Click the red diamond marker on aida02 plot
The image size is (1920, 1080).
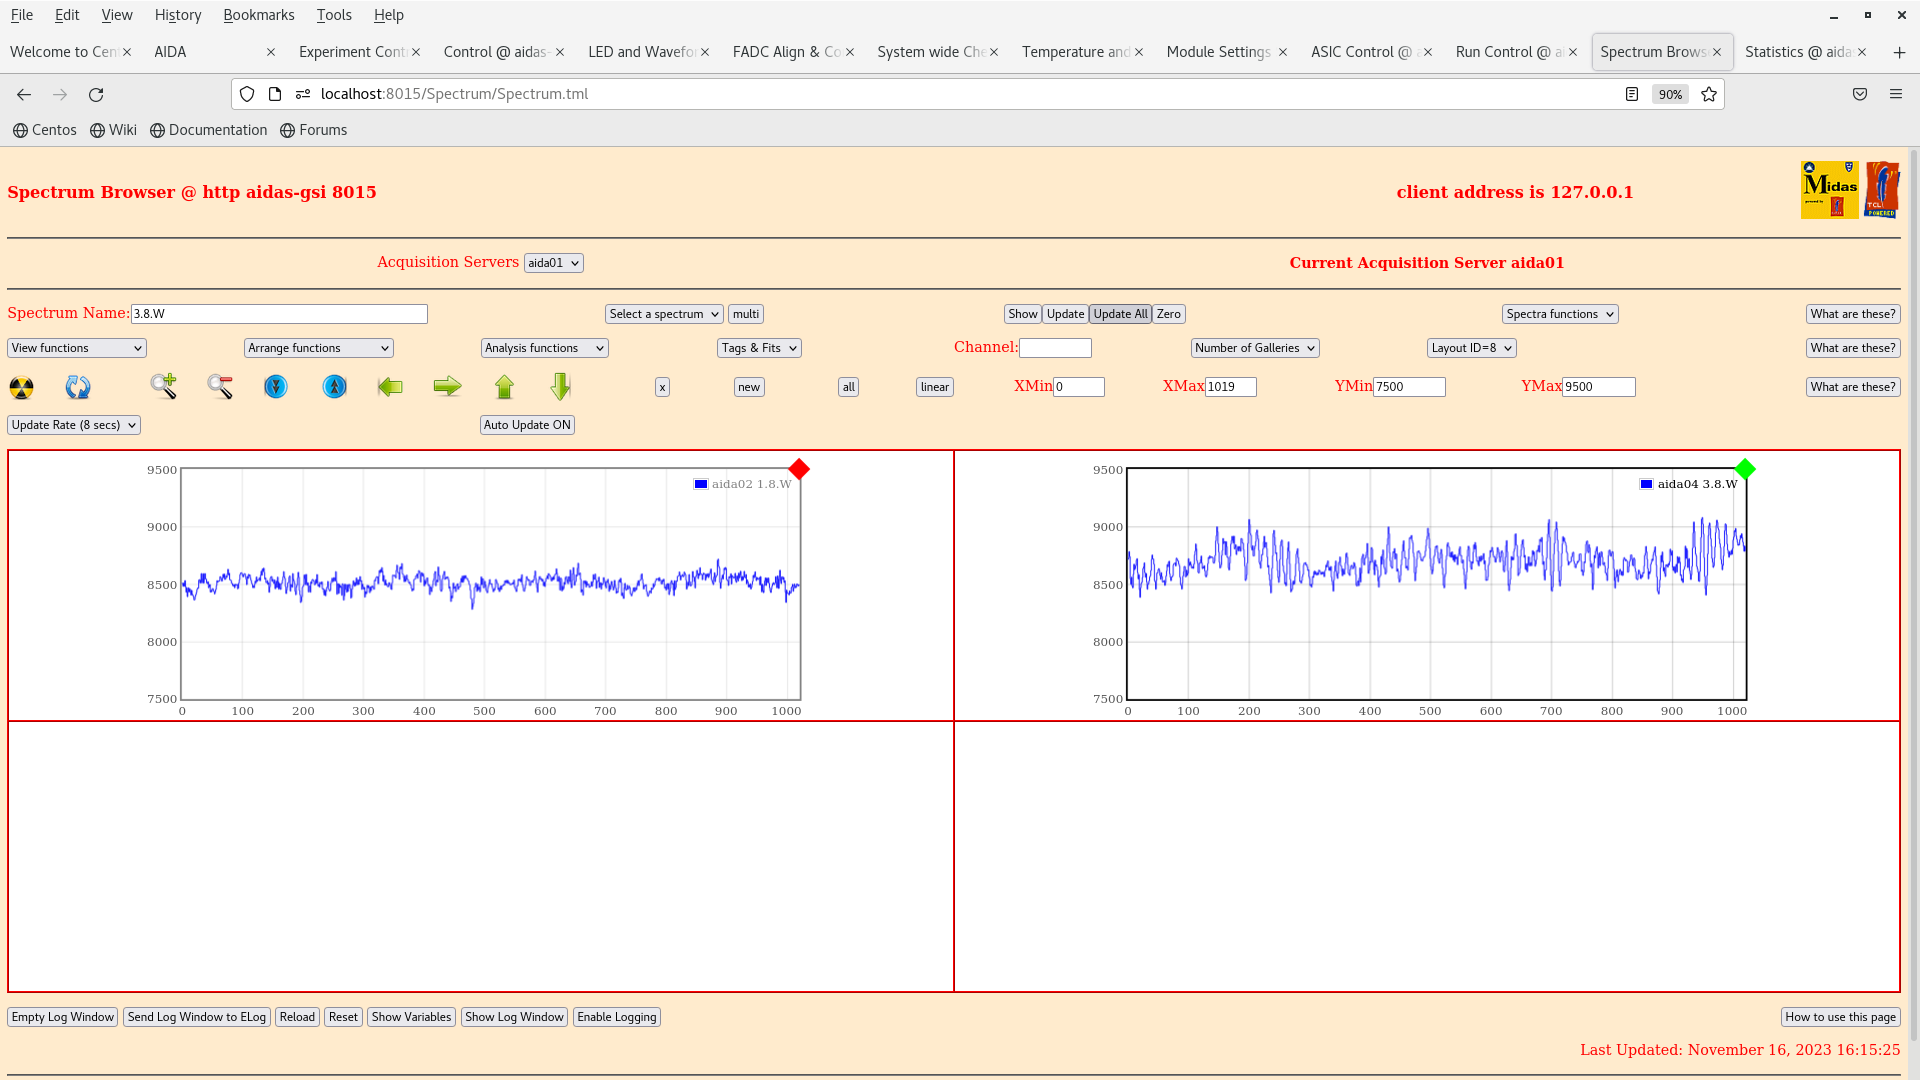(799, 469)
